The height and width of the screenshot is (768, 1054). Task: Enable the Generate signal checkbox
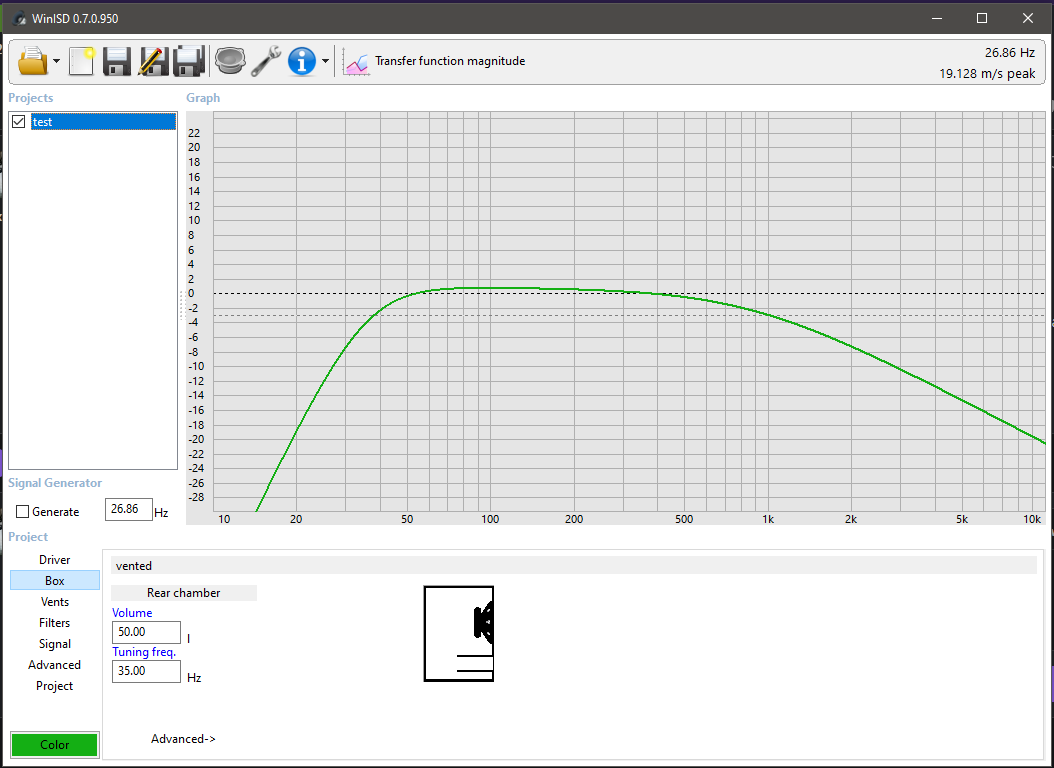pyautogui.click(x=22, y=512)
